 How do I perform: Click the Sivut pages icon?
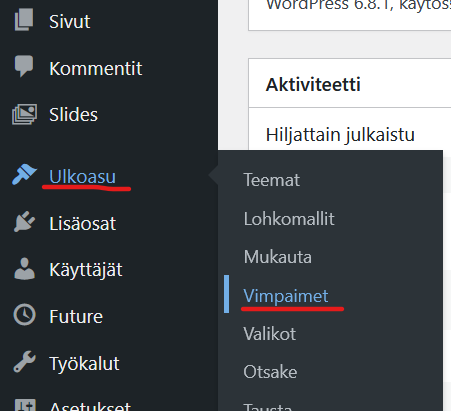tap(24, 20)
